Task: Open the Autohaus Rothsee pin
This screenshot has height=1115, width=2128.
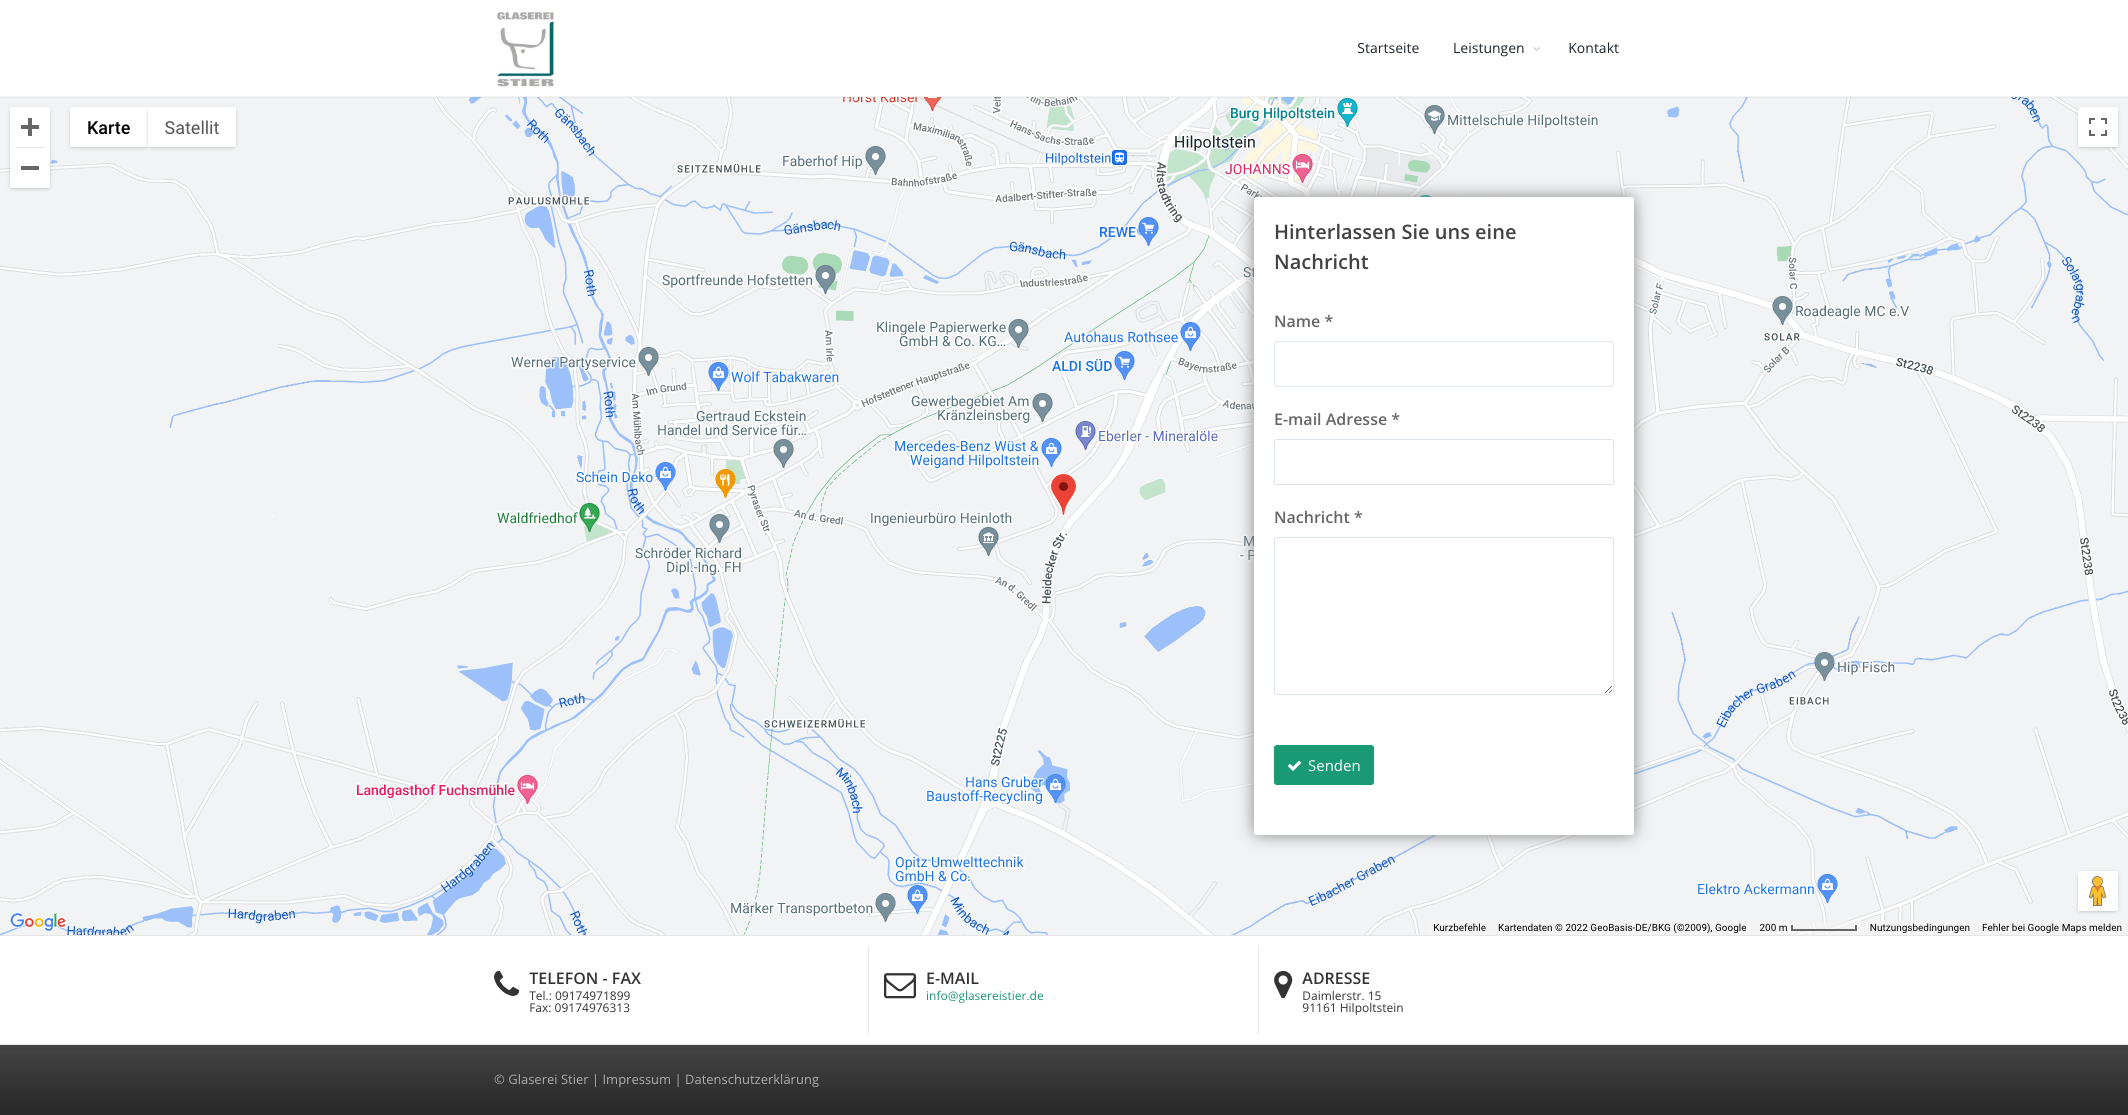Action: [1190, 335]
